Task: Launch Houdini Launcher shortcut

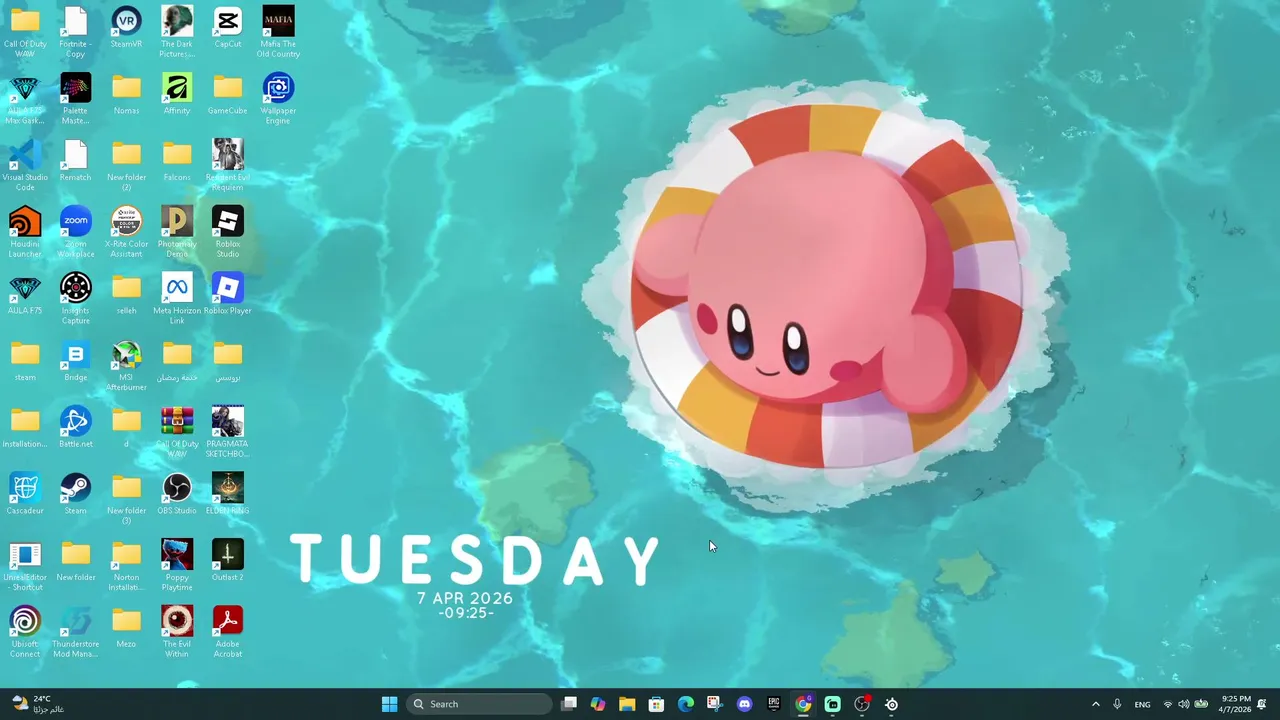Action: coord(25,233)
